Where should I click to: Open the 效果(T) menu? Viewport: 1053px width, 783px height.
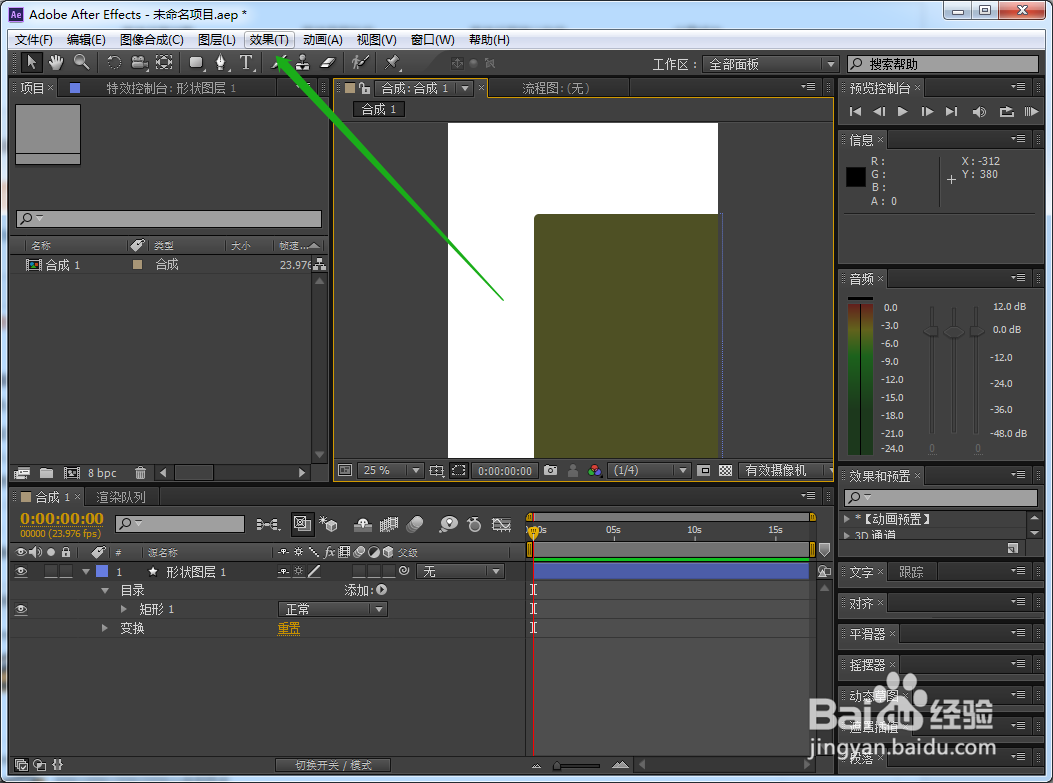[x=269, y=40]
